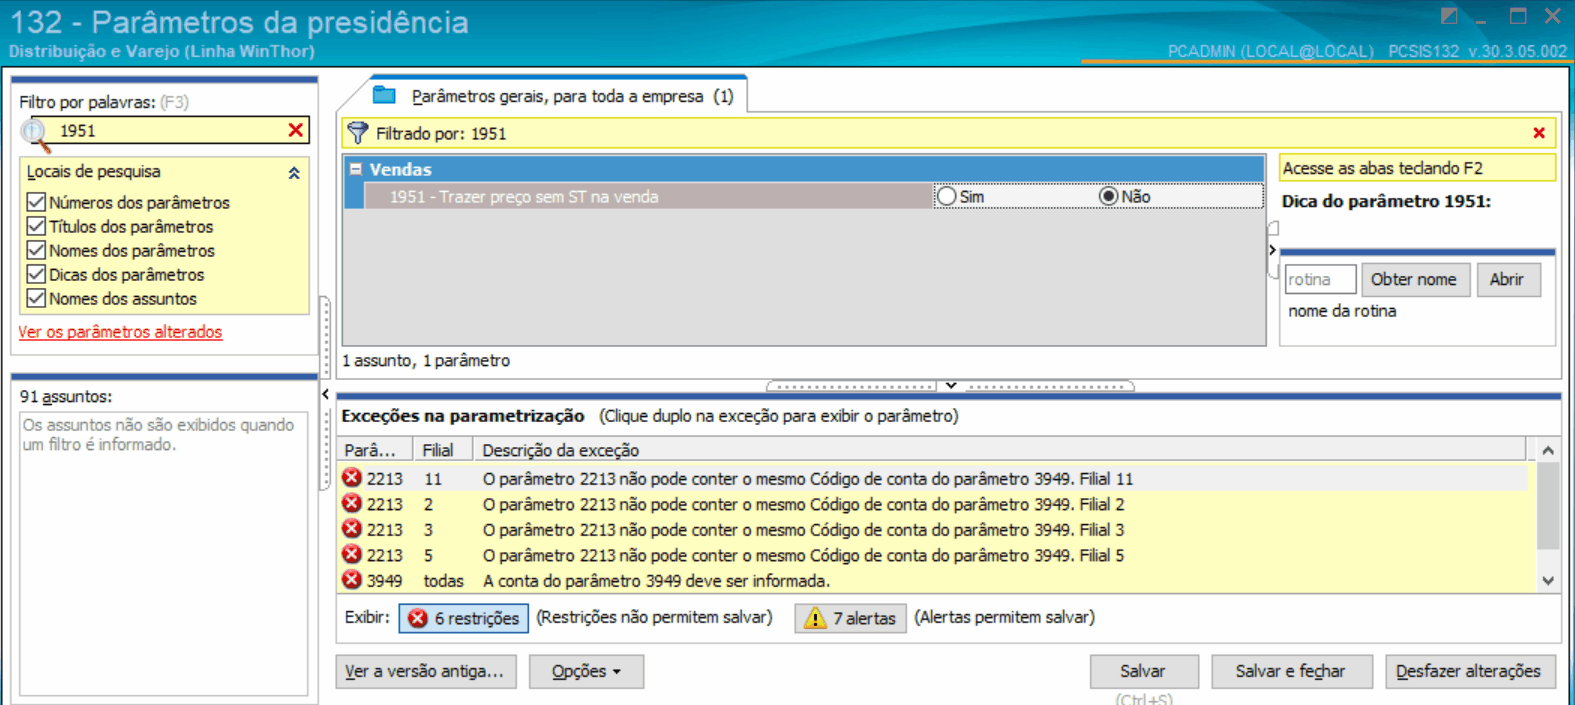Click the 'Filtro por palavras' field containing 1951

click(170, 131)
